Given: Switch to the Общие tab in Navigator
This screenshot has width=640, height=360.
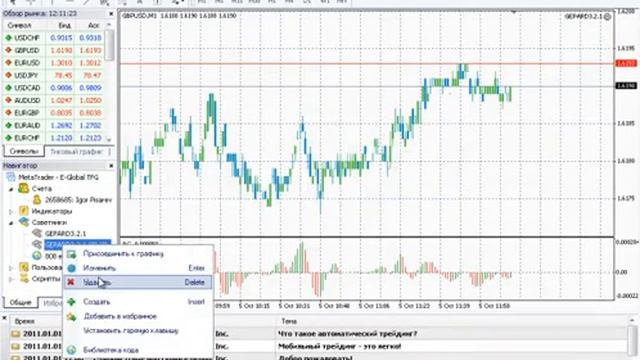Looking at the screenshot, I should tap(20, 302).
